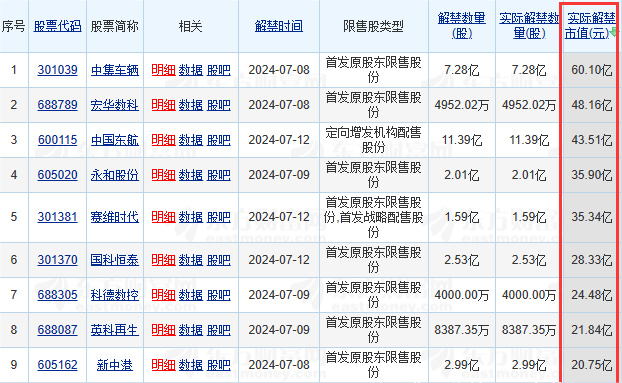Open 国科恒泰 stock name link
622x383 pixels.
tap(115, 260)
